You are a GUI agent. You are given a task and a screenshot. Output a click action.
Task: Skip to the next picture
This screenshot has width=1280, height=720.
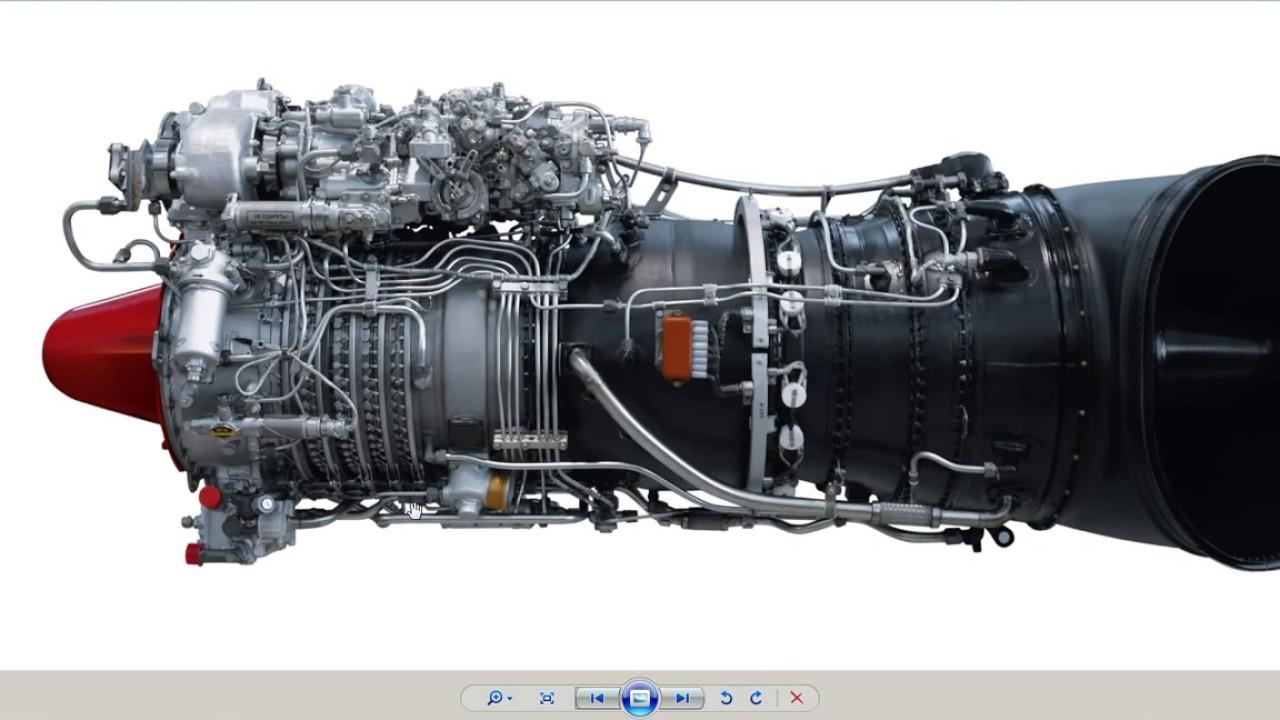pyautogui.click(x=683, y=698)
